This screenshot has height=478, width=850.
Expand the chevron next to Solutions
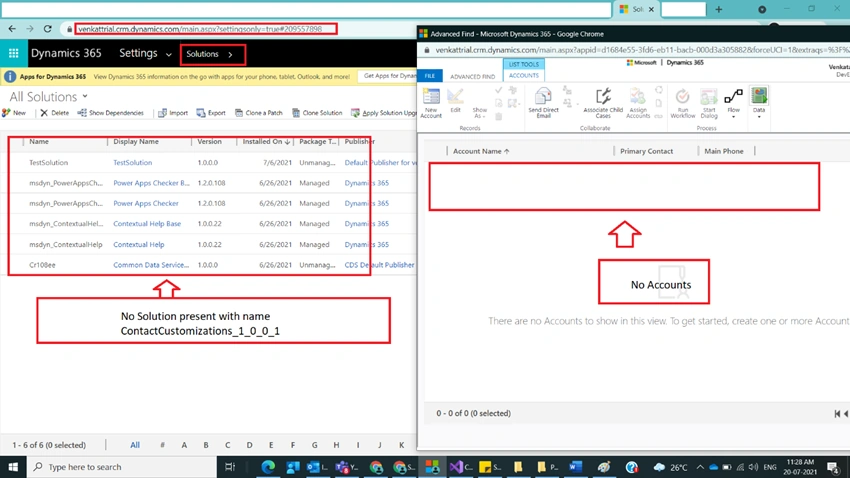[230, 55]
